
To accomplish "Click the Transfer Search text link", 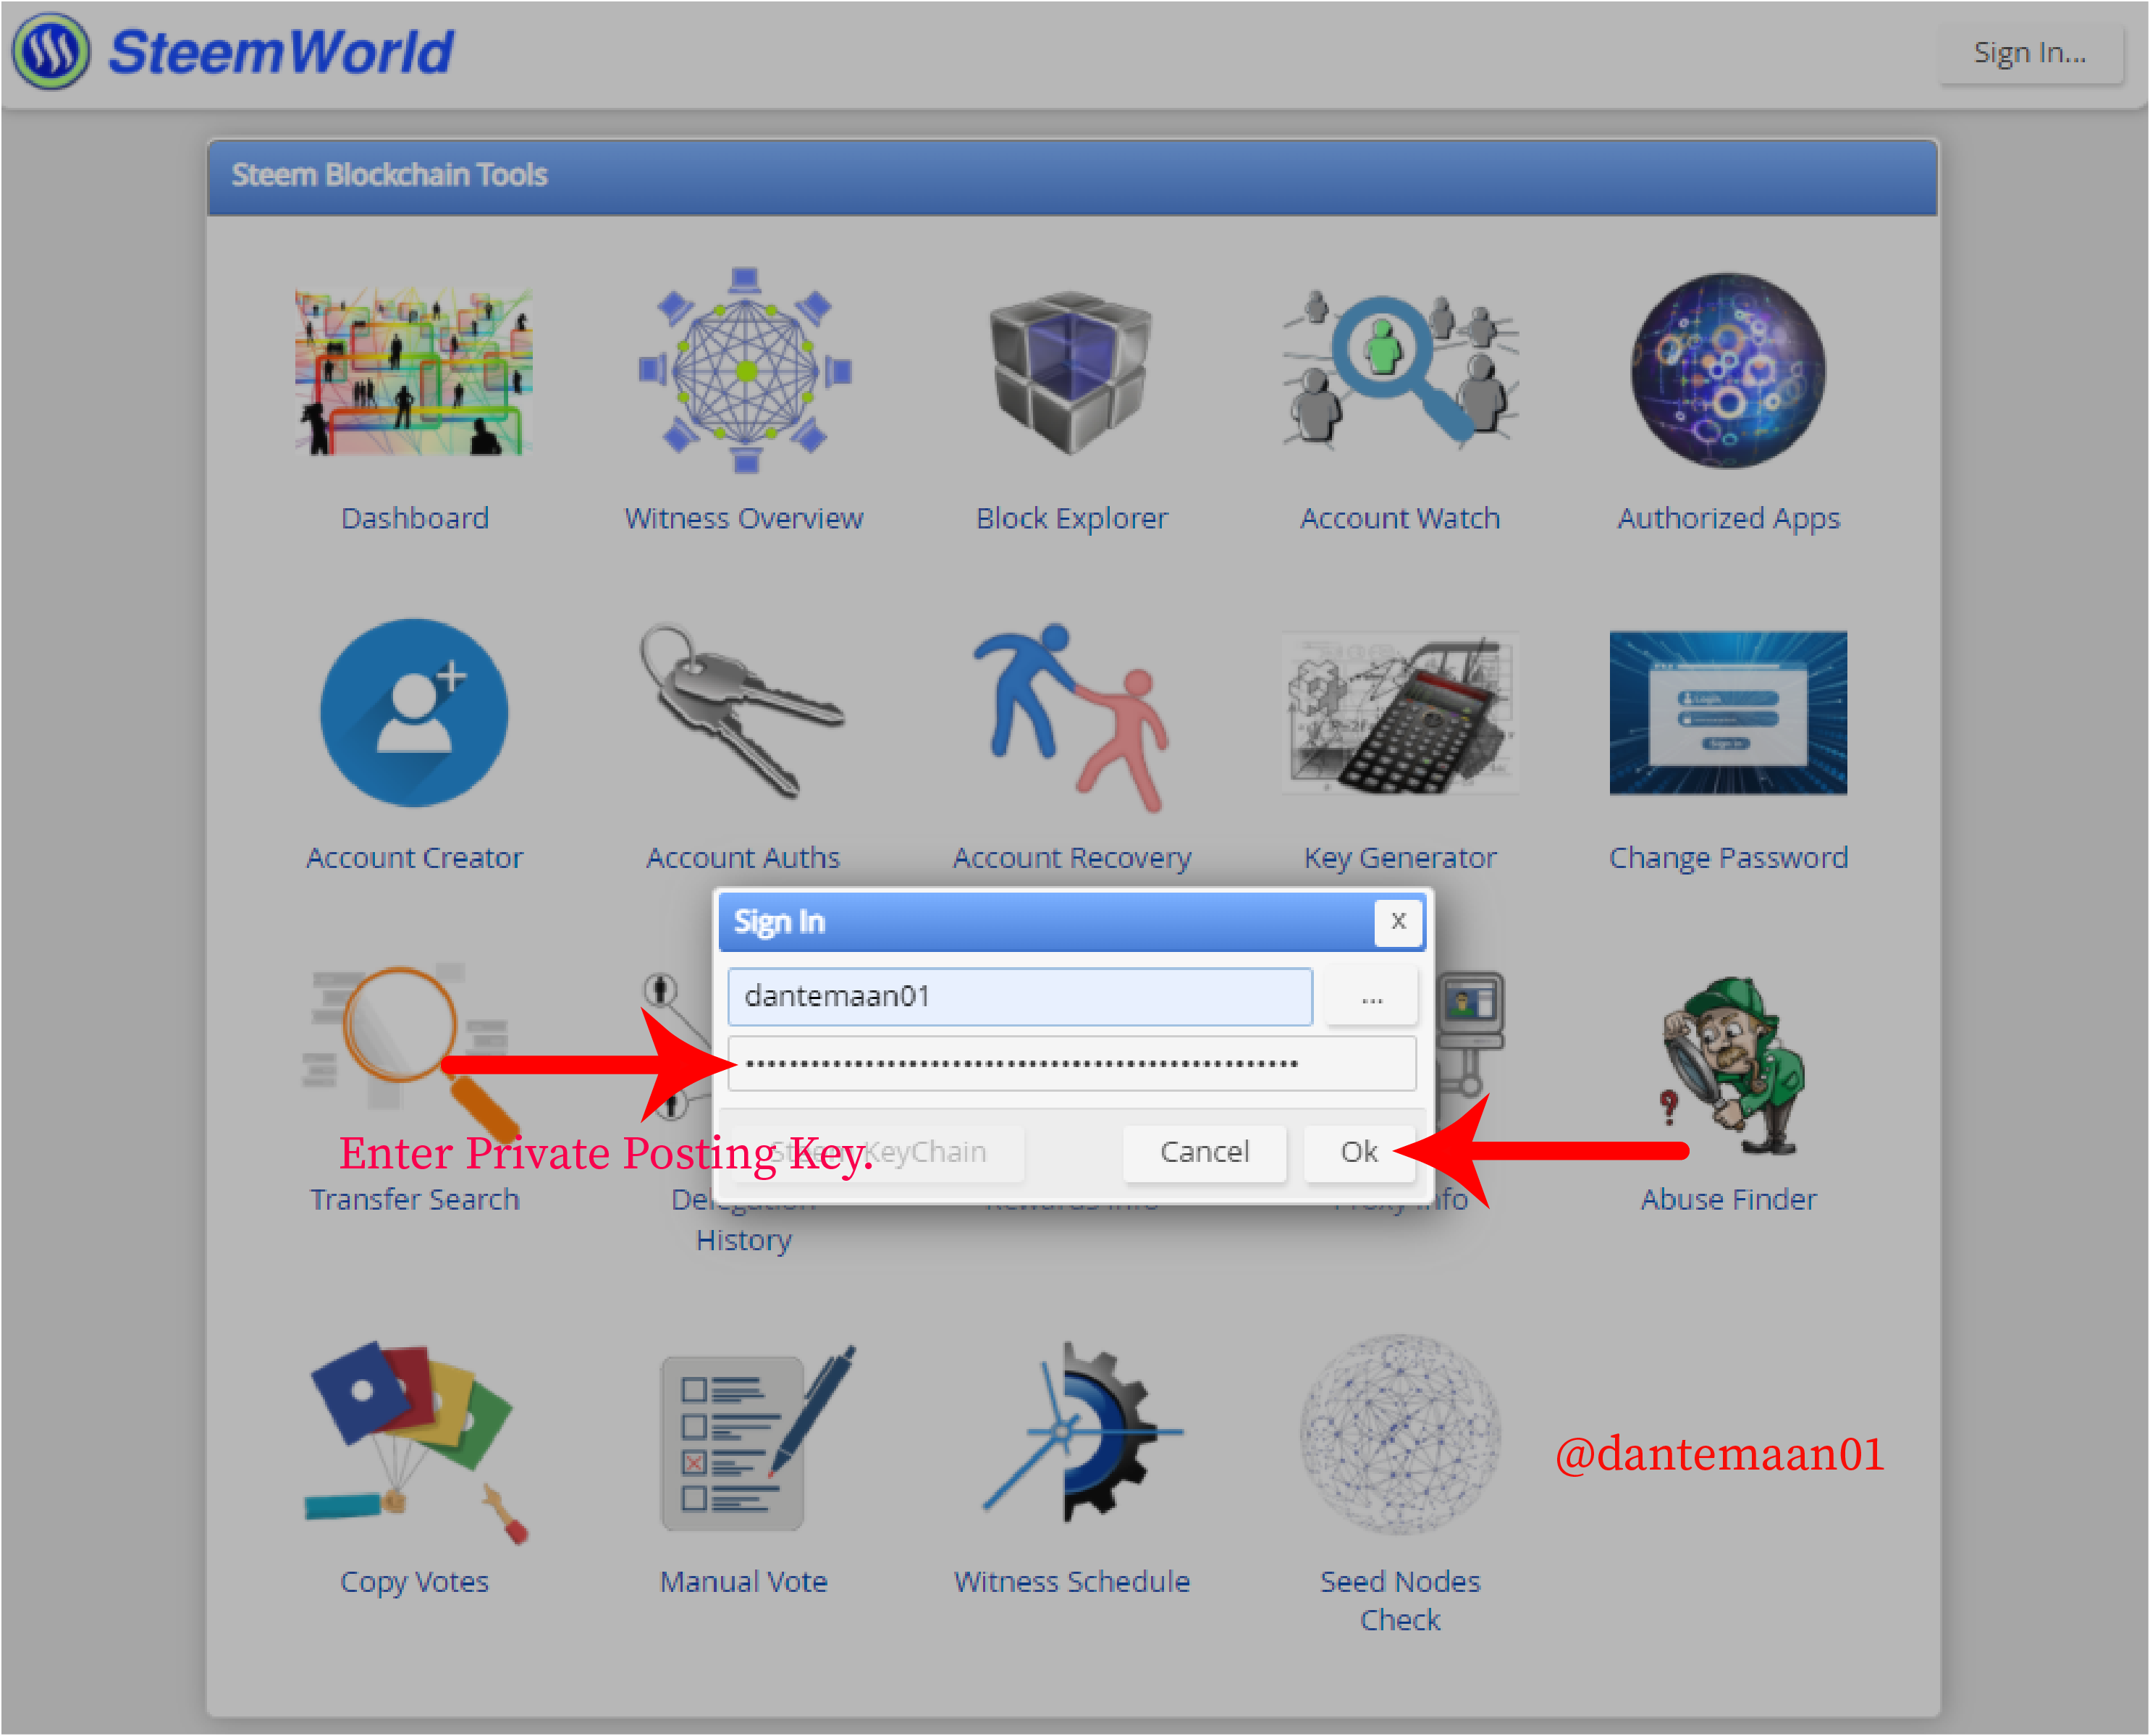I will [x=414, y=1199].
